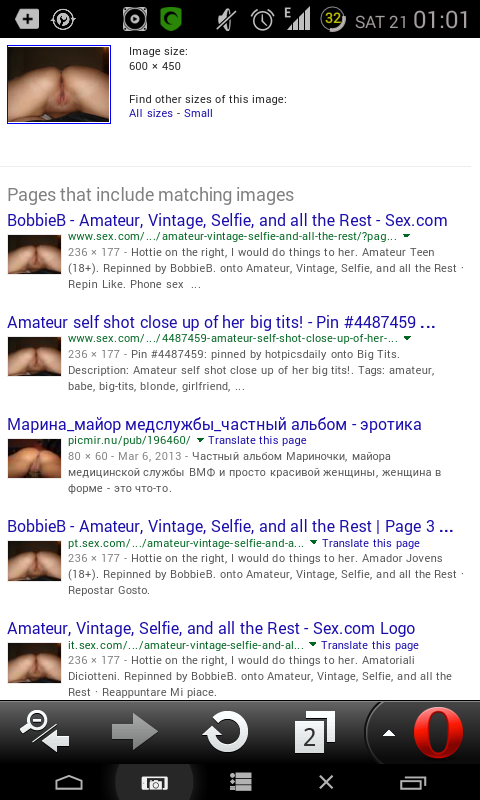Open the list menu icon in the navigation bar
This screenshot has width=480, height=800.
pyautogui.click(x=240, y=782)
